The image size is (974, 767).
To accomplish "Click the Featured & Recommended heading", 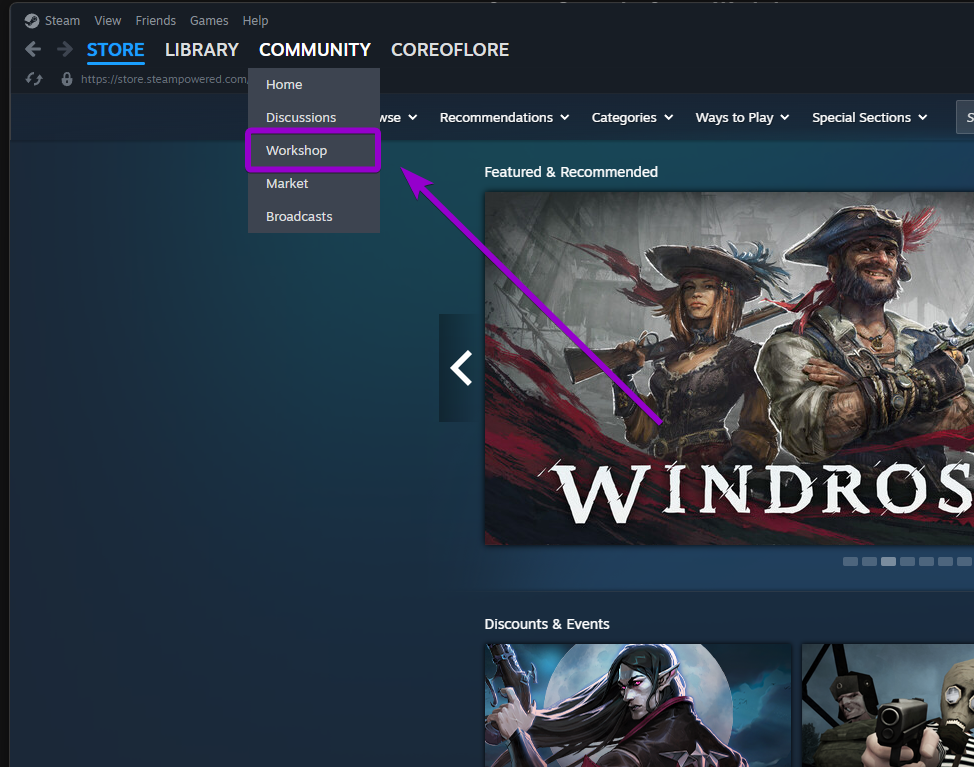I will 571,172.
